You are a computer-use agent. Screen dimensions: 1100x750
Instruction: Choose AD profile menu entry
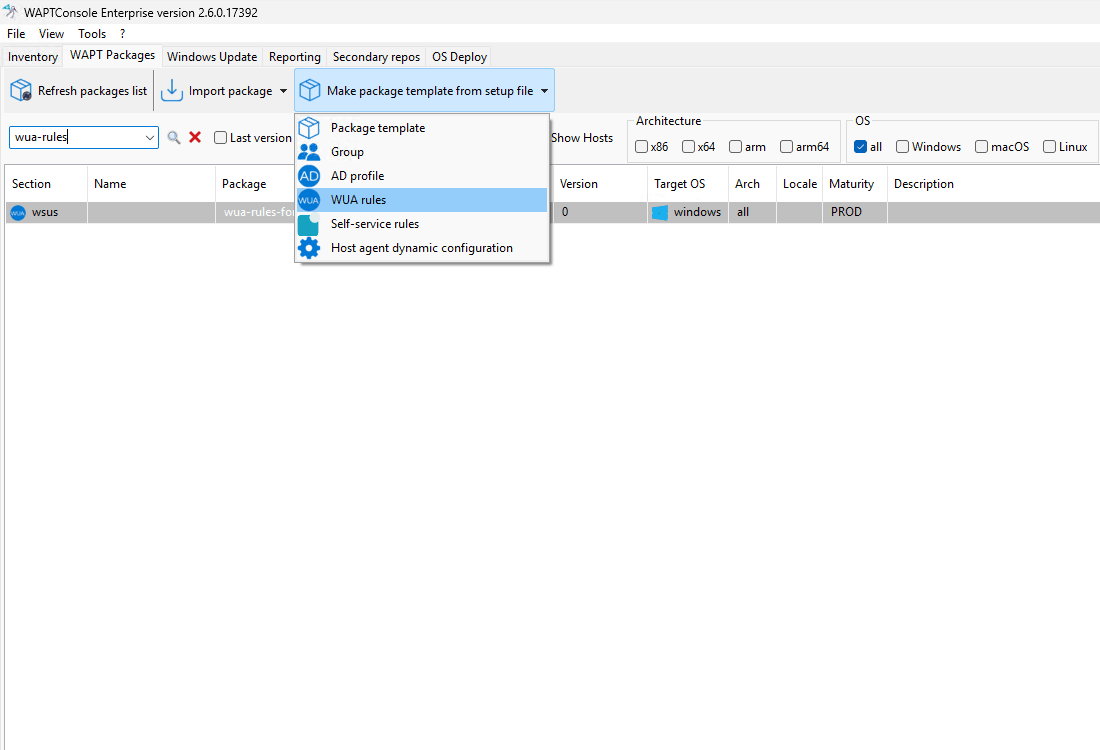tap(422, 175)
